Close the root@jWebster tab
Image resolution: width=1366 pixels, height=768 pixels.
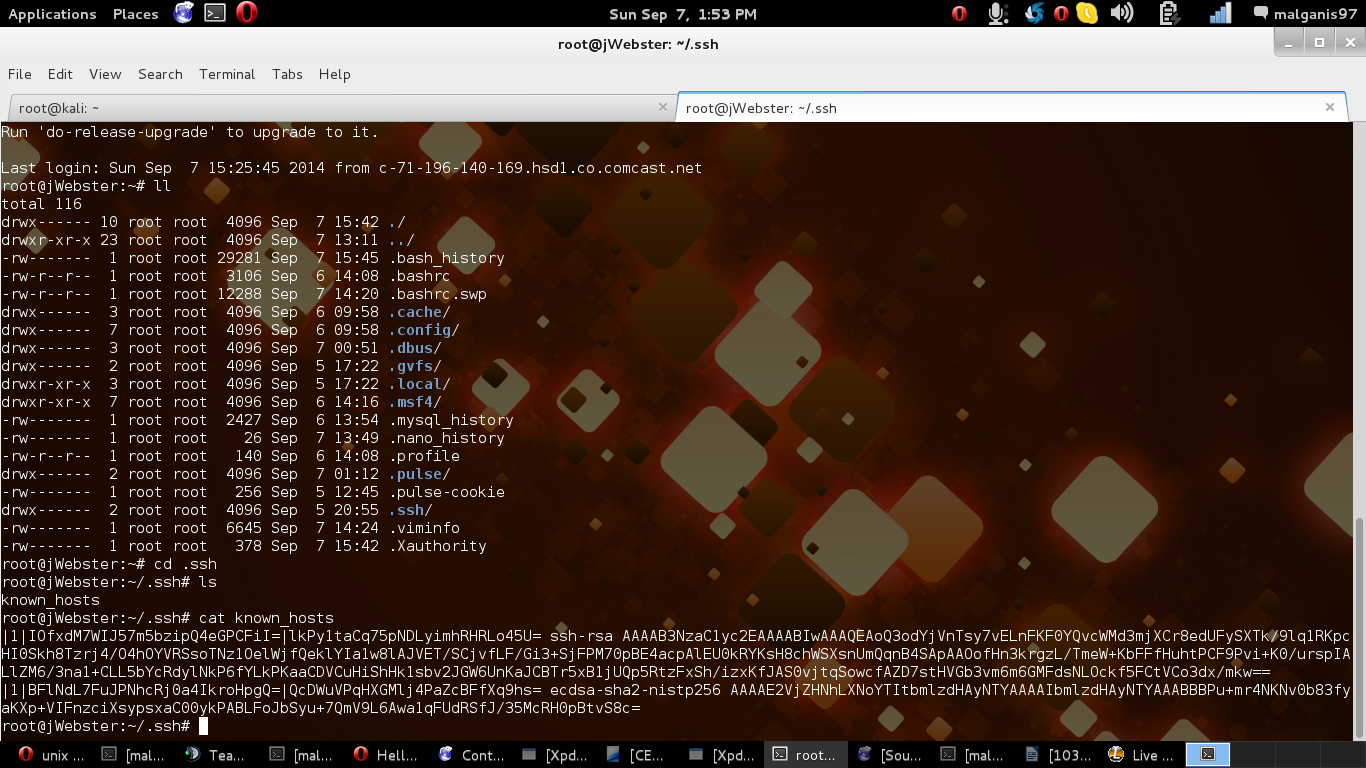pos(1330,107)
